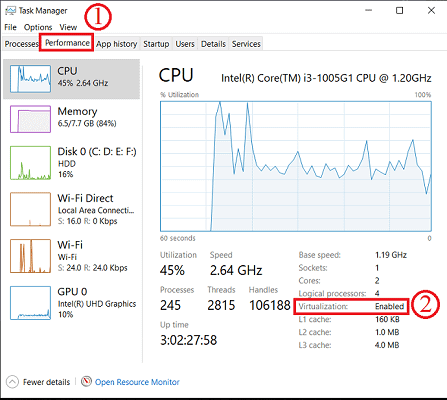The width and height of the screenshot is (447, 400).
Task: Click the Task Manager title bar icon
Action: click(10, 11)
